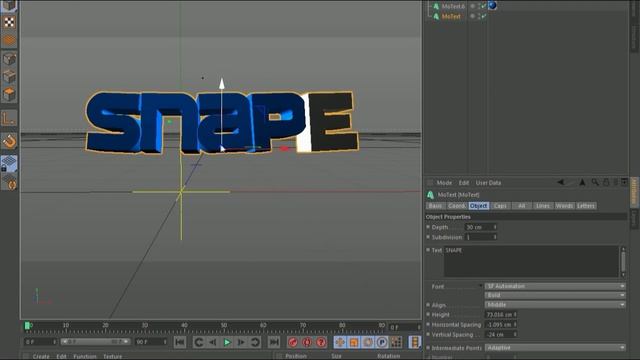Select the Texture mode checkerboard icon
640x360 pixels.
(9, 22)
